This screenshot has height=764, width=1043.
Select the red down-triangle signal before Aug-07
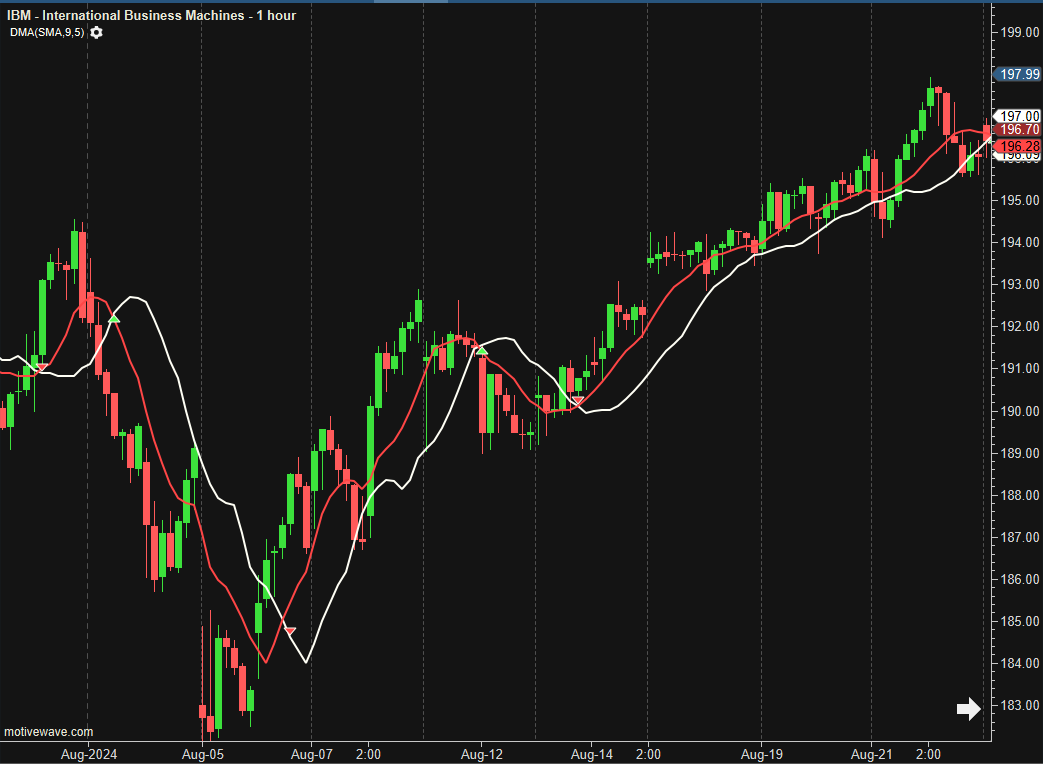[290, 630]
